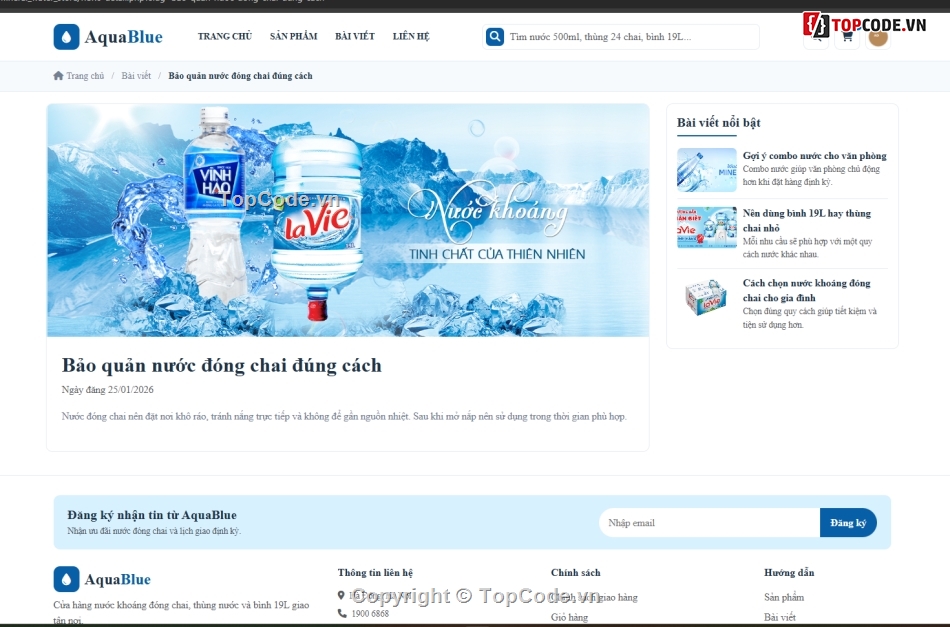Open footer Sản phẩm guide link

click(784, 597)
